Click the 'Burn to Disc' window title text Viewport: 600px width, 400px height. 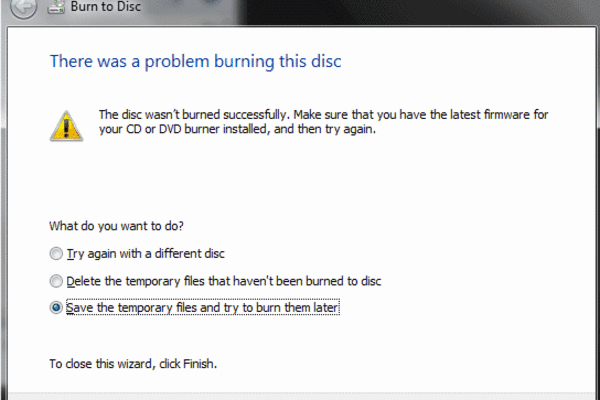click(x=106, y=7)
